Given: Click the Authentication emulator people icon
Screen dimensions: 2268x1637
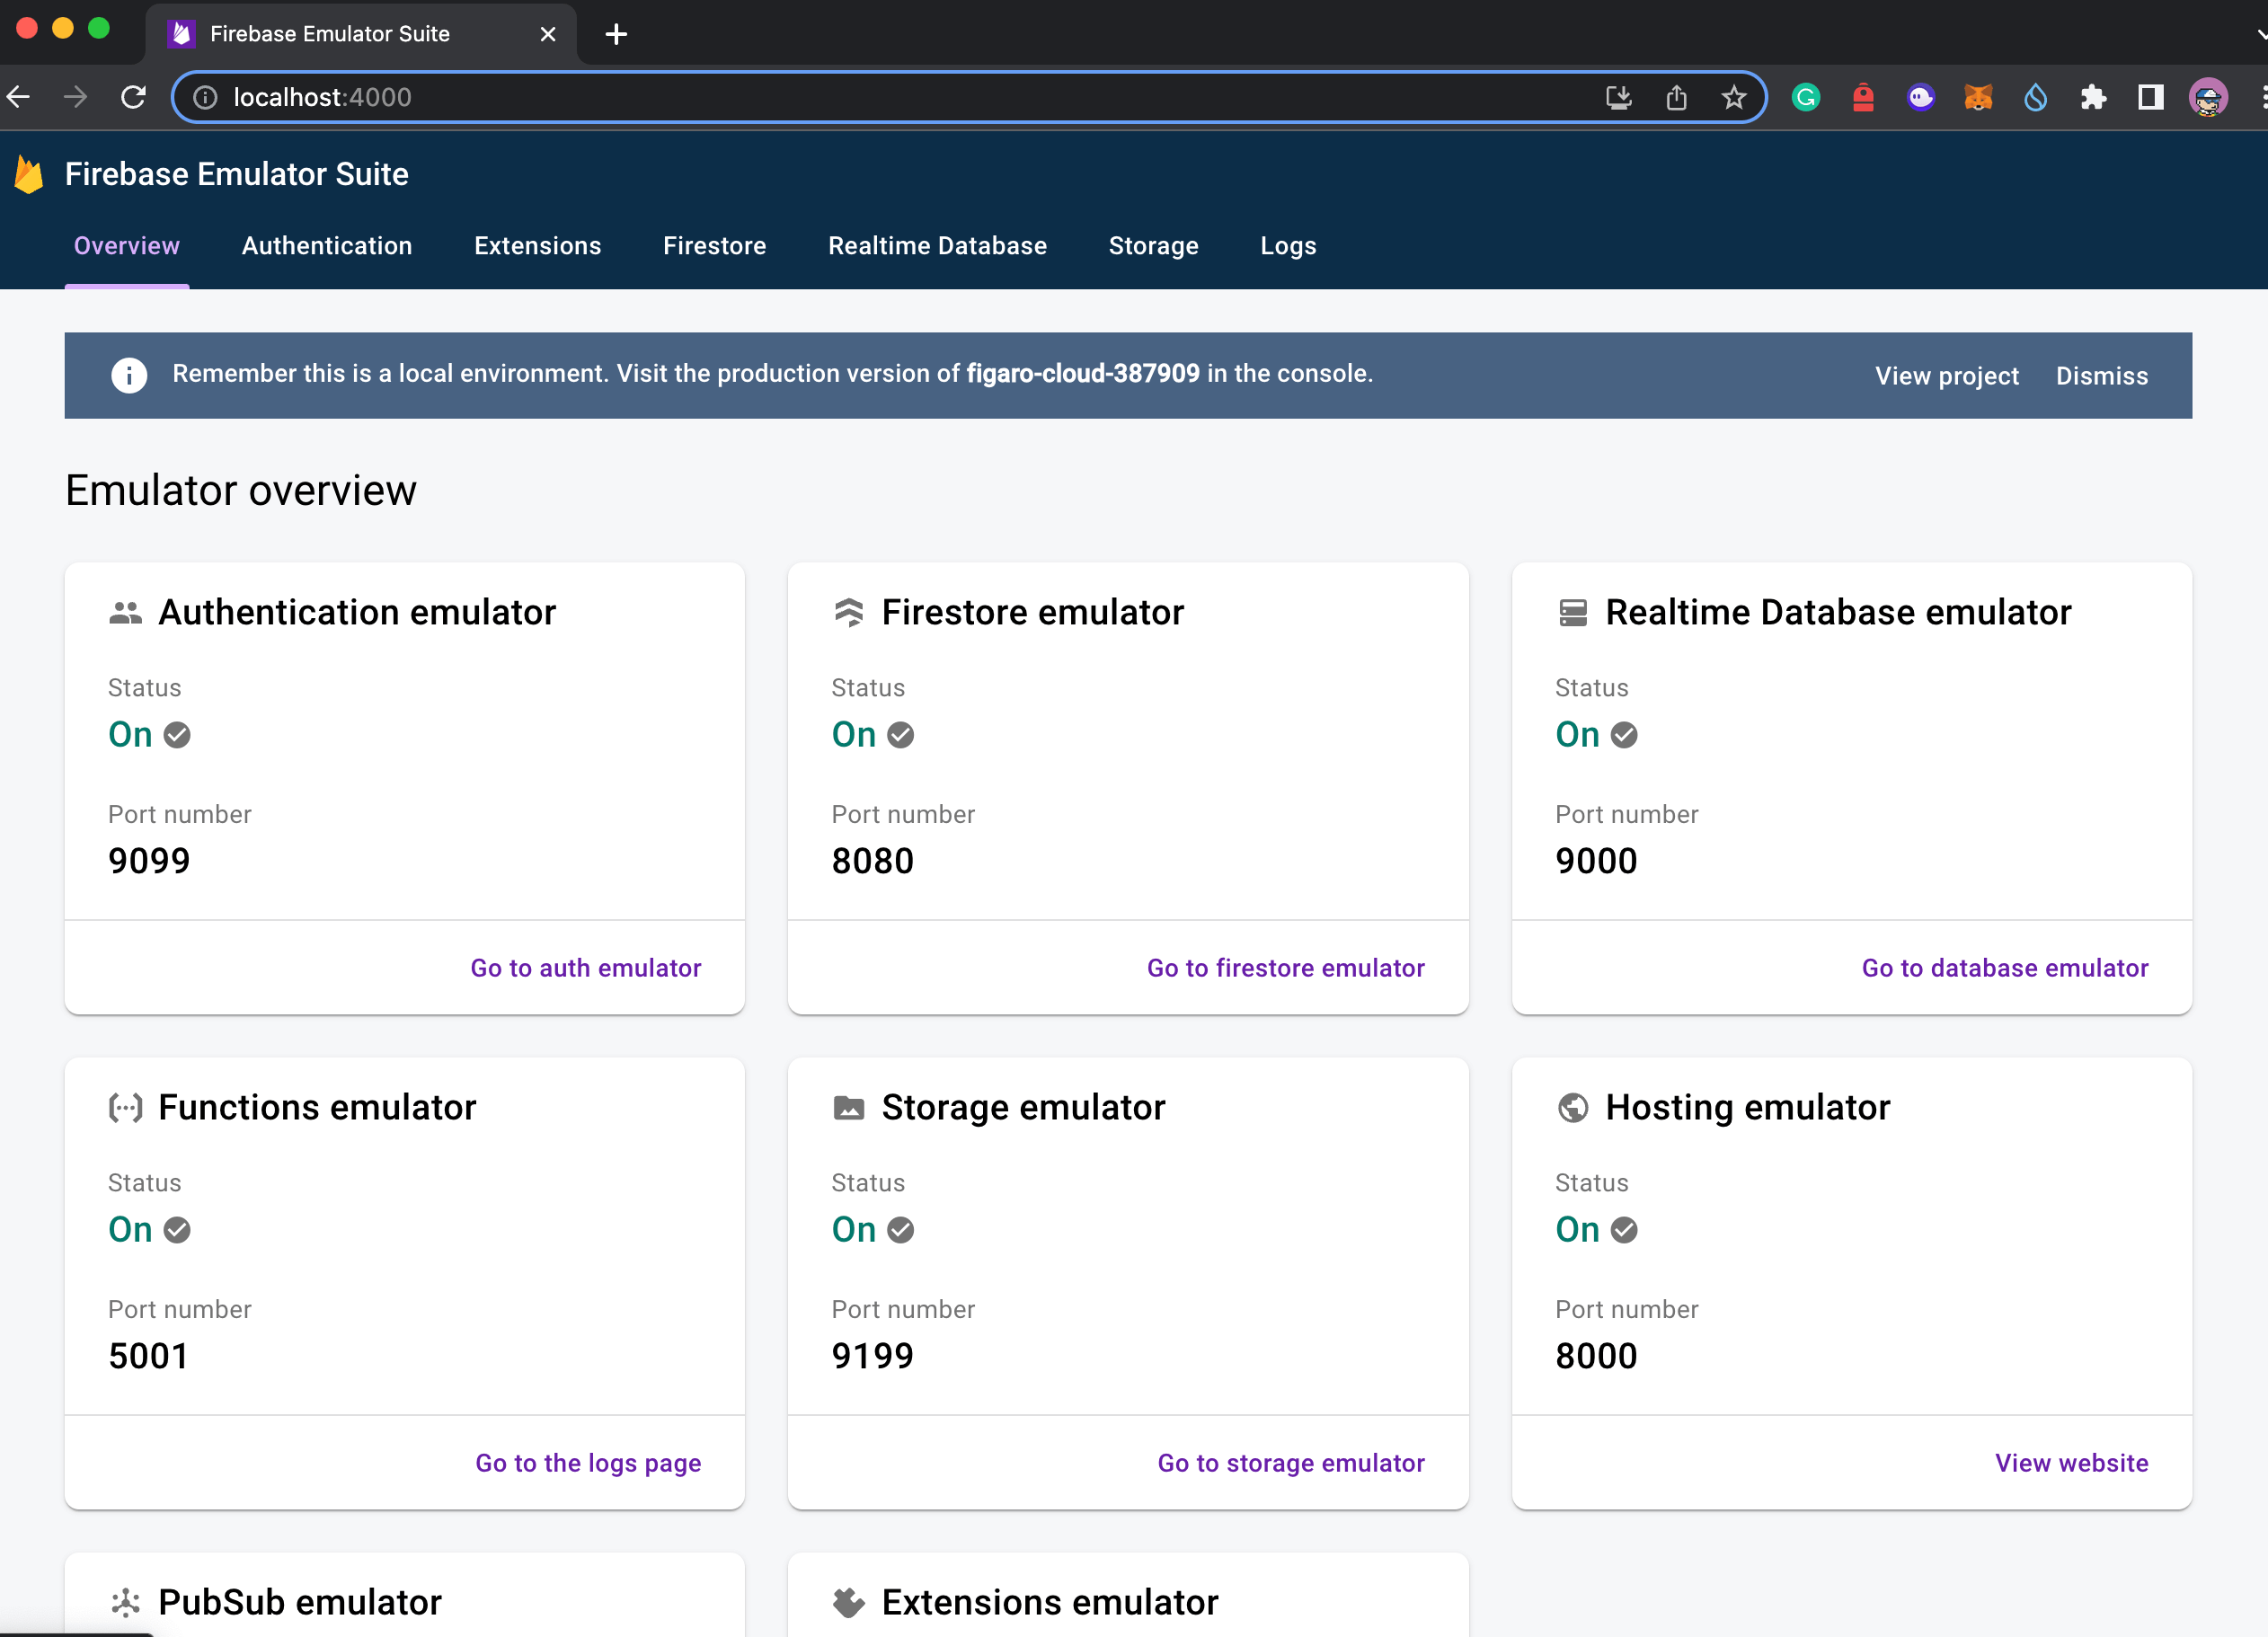Looking at the screenshot, I should coord(125,613).
